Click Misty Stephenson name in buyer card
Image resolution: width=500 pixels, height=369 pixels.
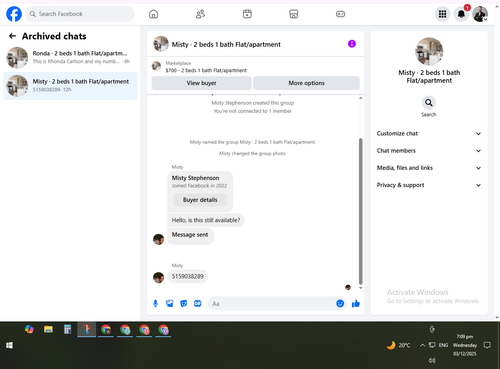coord(195,178)
